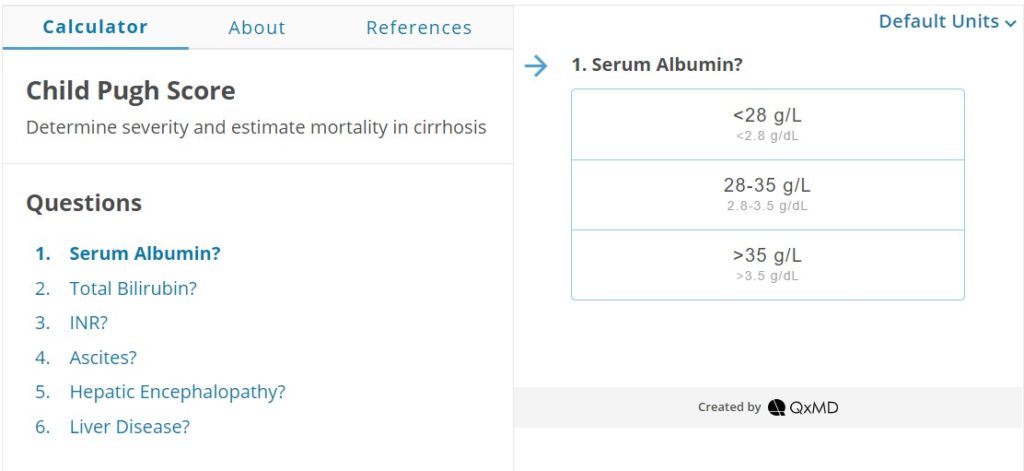
Task: Select the Calculator tab
Action: (95, 27)
